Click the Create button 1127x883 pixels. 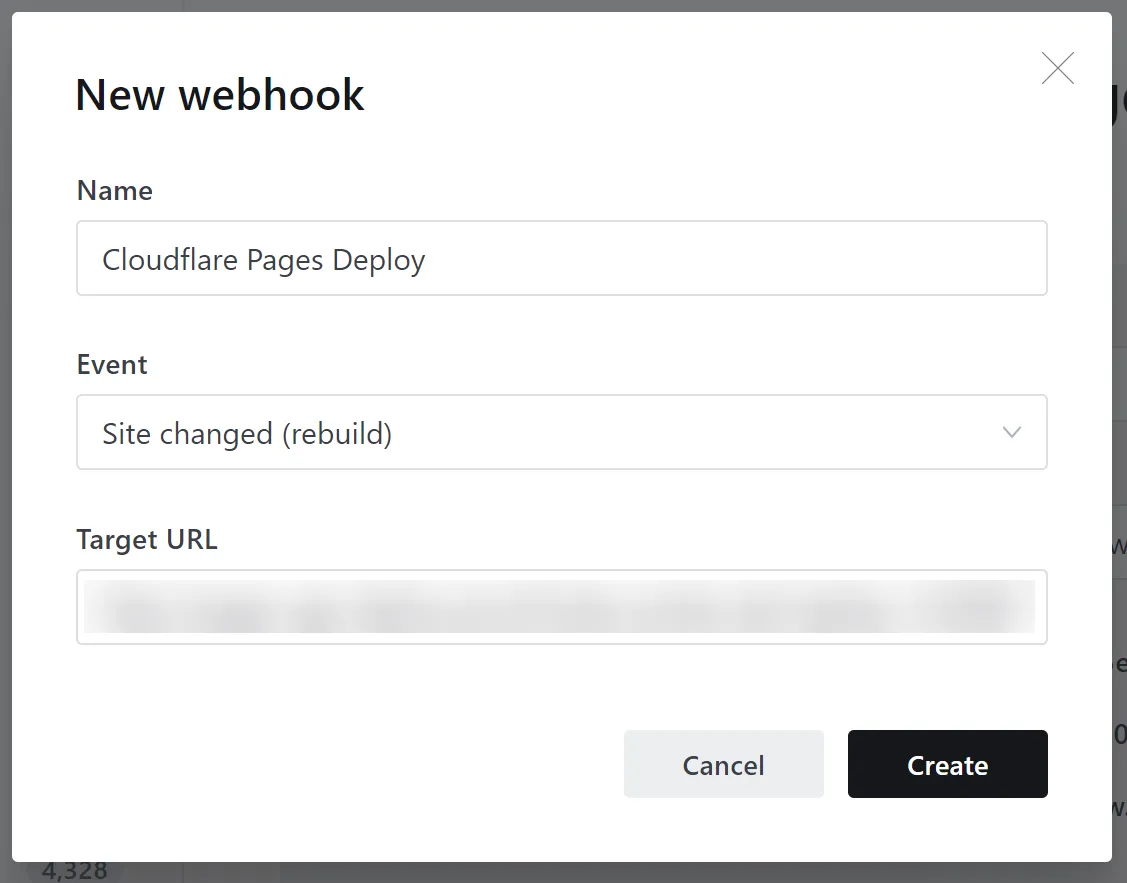pyautogui.click(x=947, y=764)
